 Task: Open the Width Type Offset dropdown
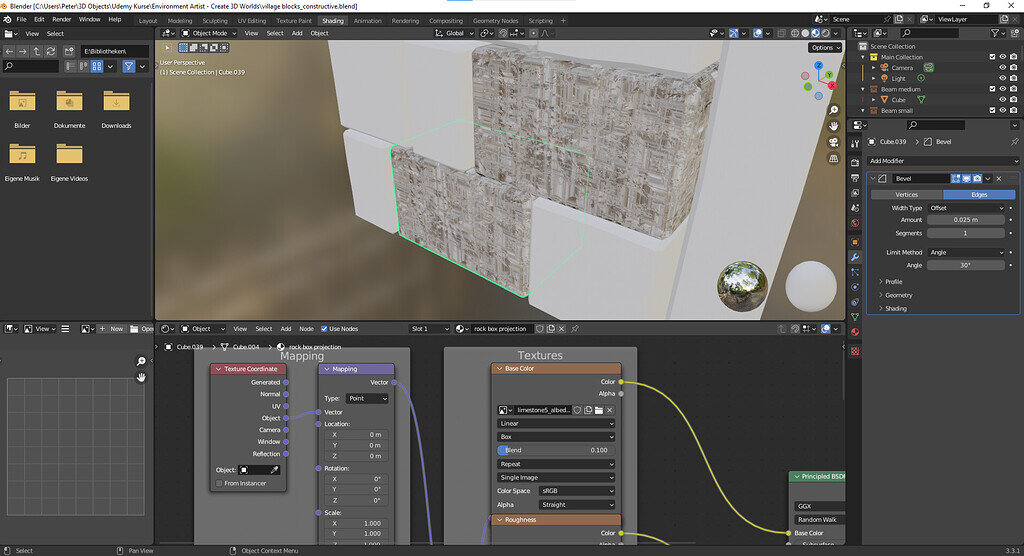tap(965, 208)
